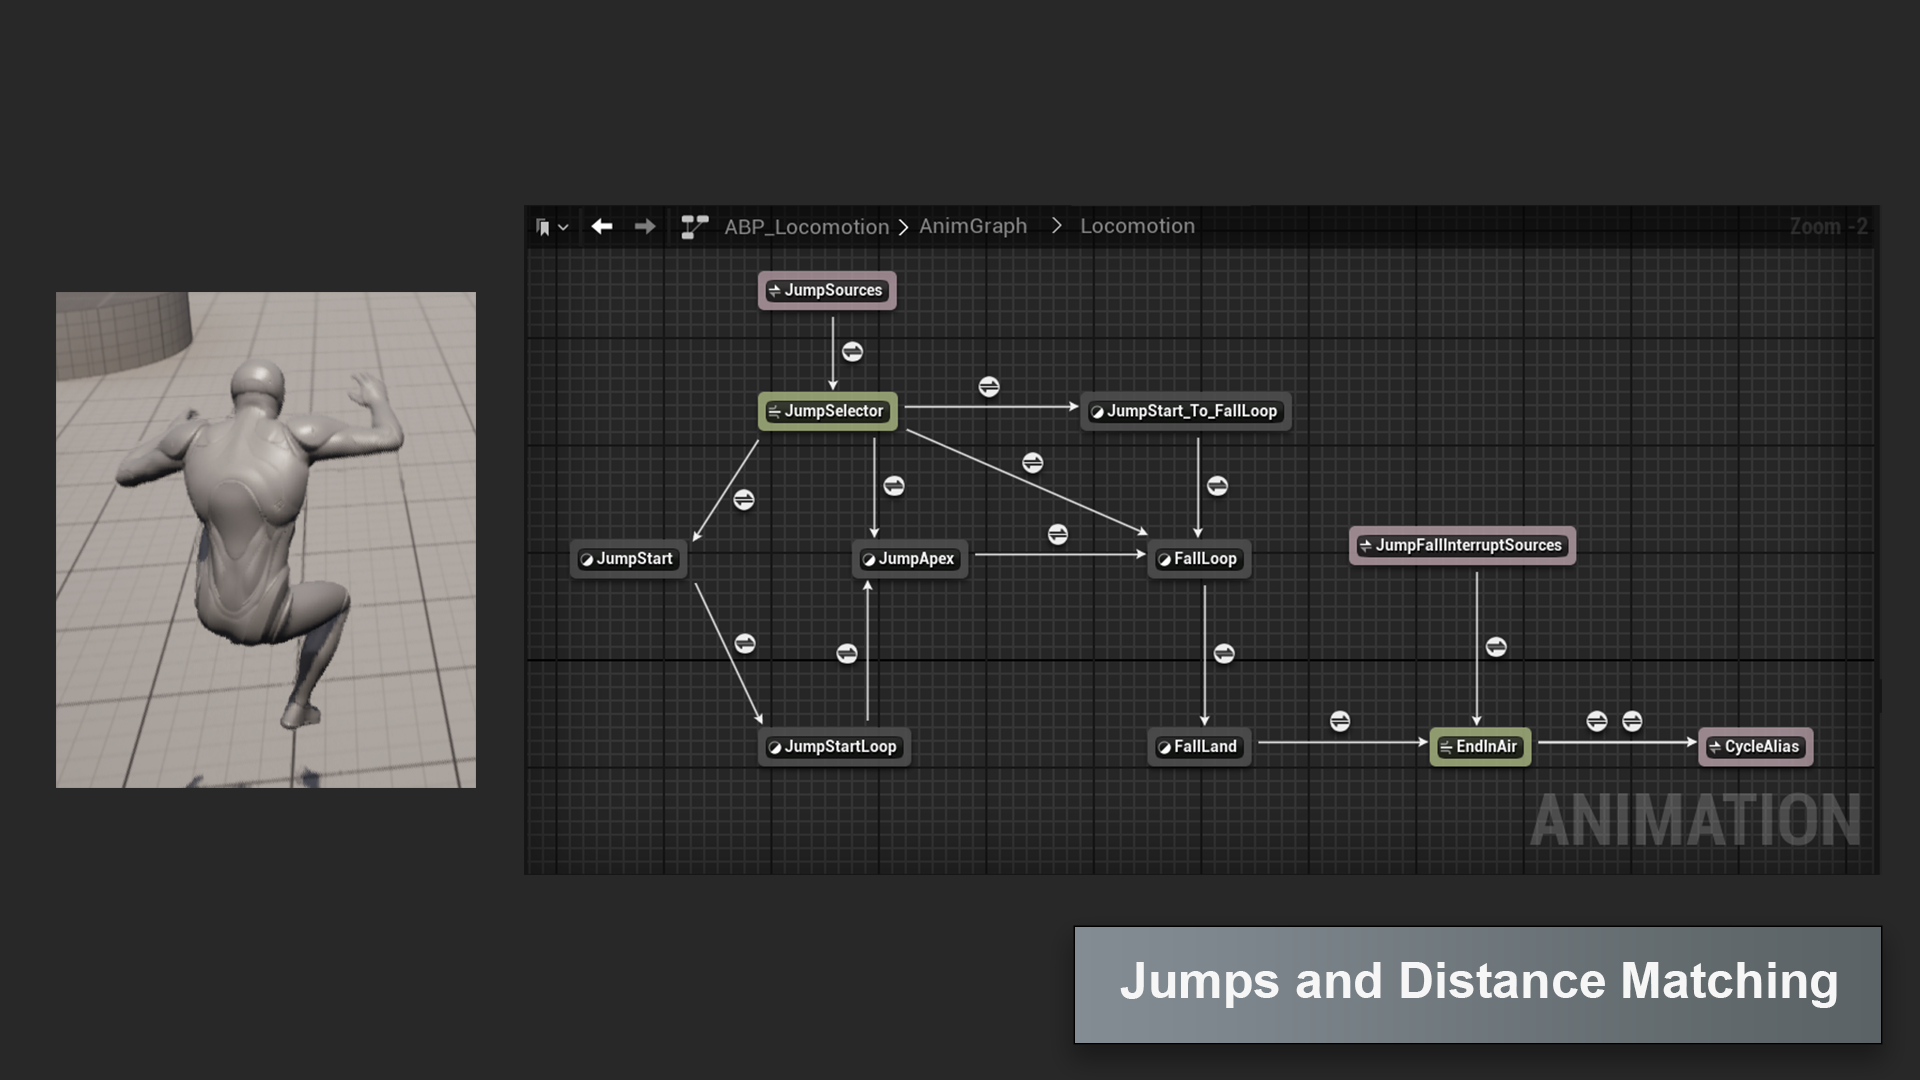Click transition icon from JumpSources to JumpSelector
Screen dimensions: 1920x1080
[852, 352]
